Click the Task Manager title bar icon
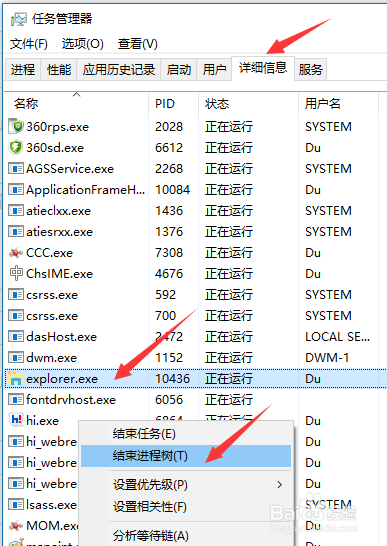The height and width of the screenshot is (546, 387). [x=18, y=19]
